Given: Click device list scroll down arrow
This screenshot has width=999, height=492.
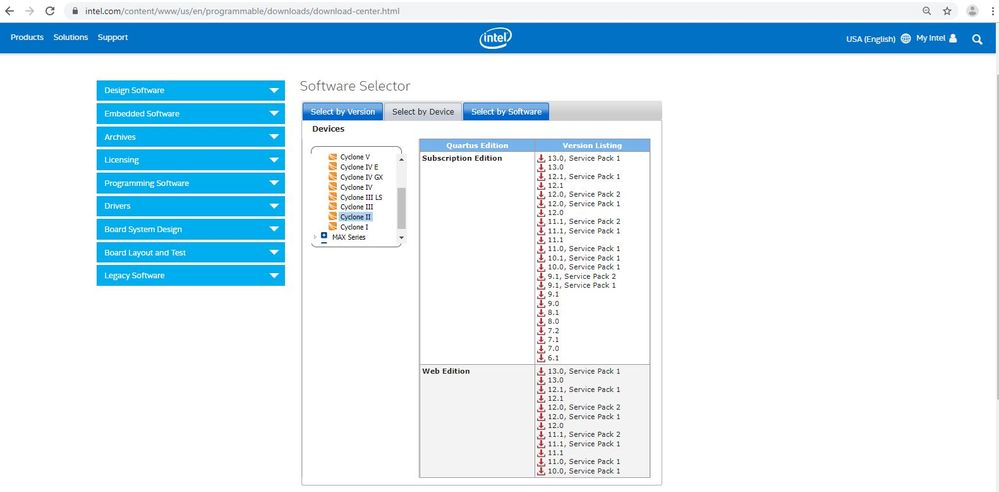Looking at the screenshot, I should (401, 237).
